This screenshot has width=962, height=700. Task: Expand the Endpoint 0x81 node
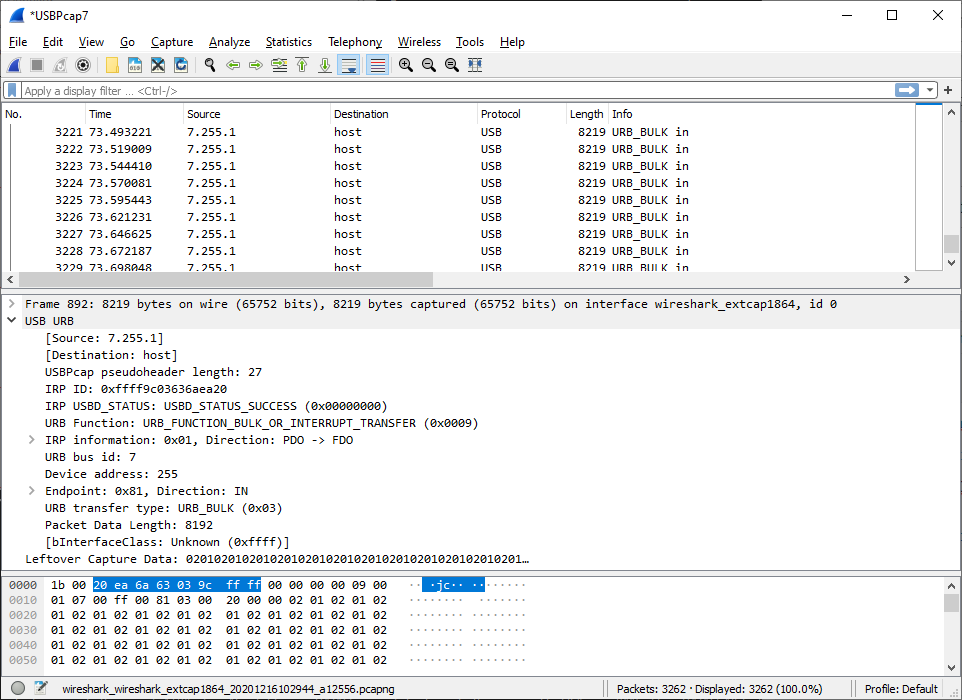(32, 490)
